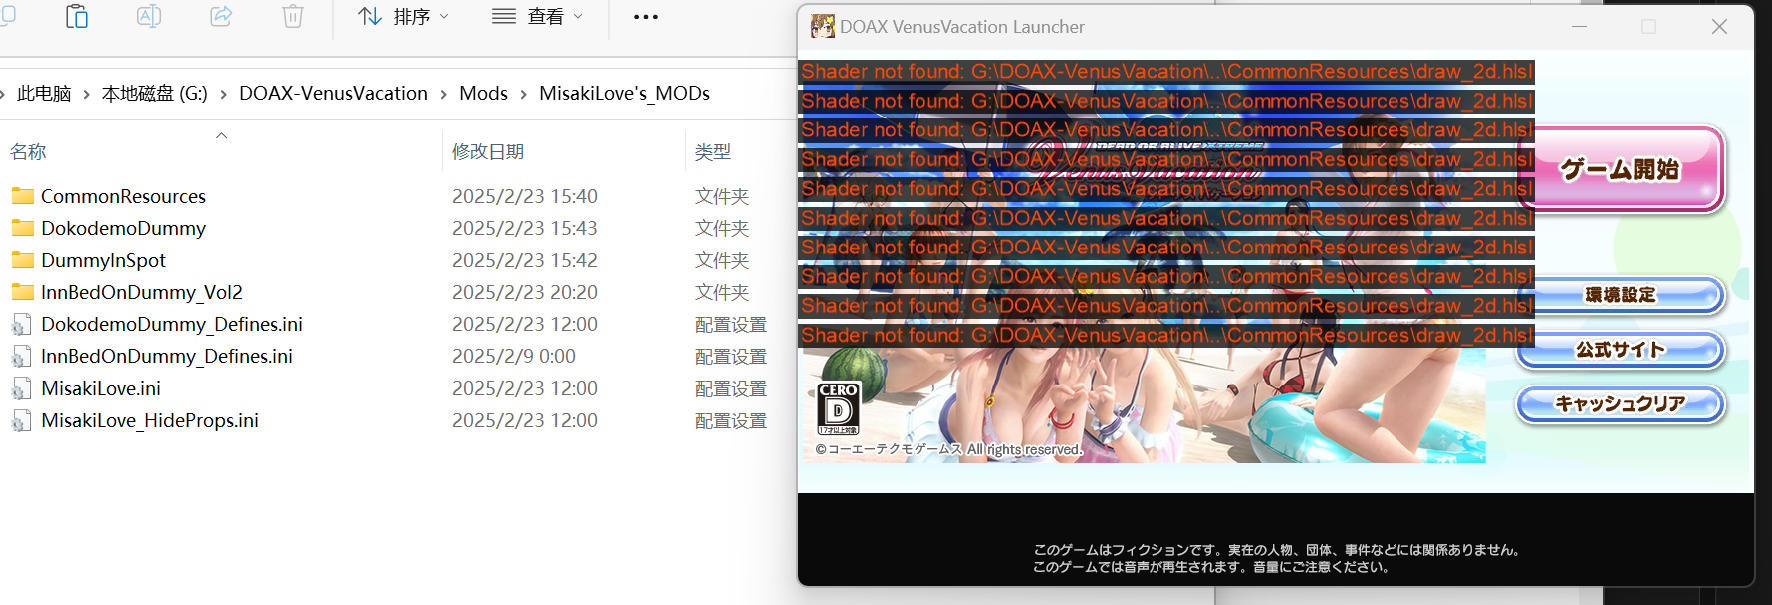Expand chevron between 此电脑 and 本地磁盘

click(x=86, y=94)
